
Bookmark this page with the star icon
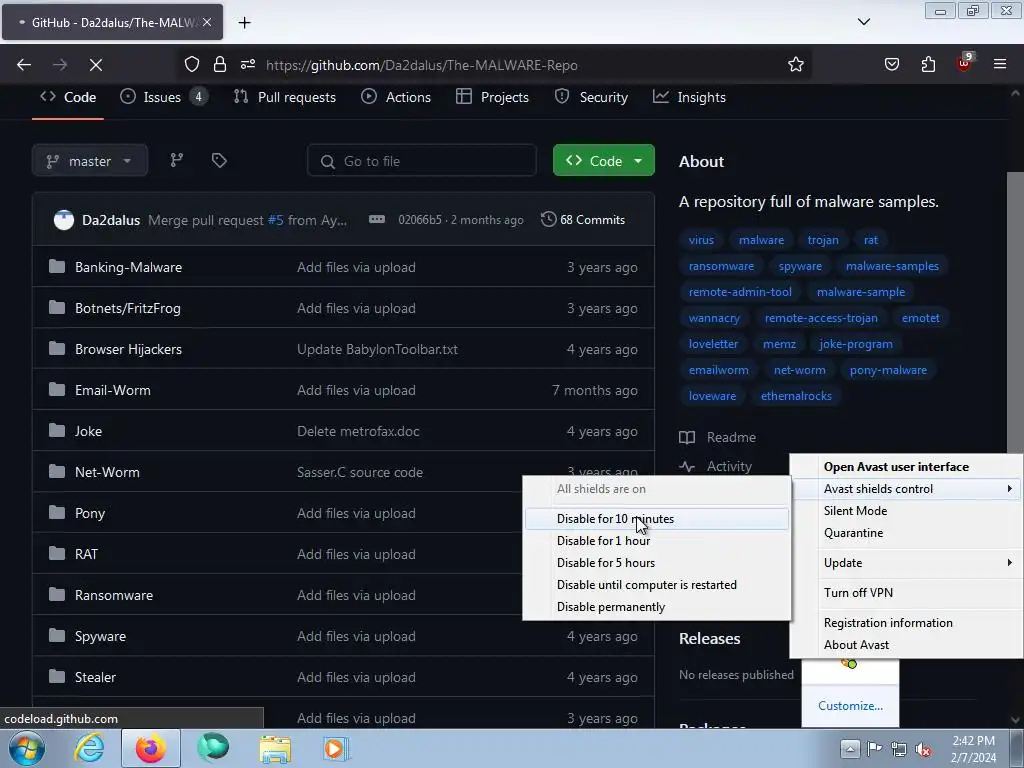pos(795,64)
